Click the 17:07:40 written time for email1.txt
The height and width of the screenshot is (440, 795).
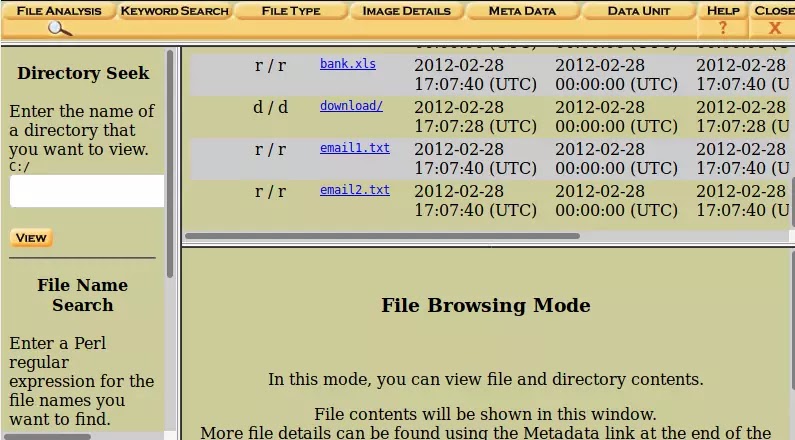pos(476,168)
